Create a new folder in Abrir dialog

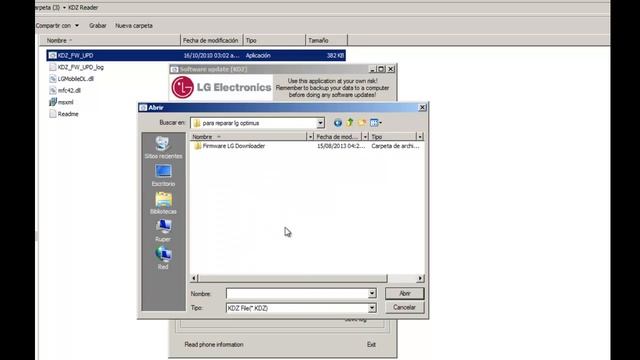point(362,122)
